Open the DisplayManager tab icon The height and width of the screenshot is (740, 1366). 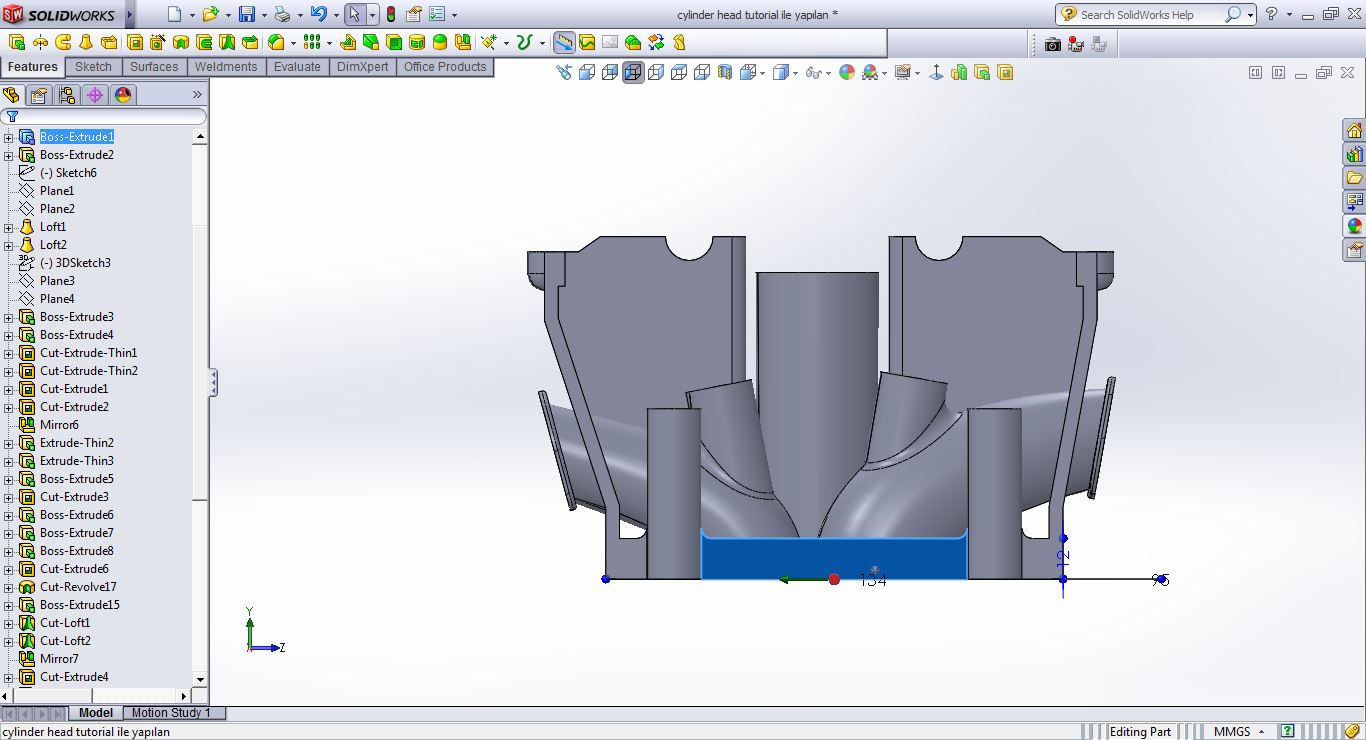tap(123, 95)
